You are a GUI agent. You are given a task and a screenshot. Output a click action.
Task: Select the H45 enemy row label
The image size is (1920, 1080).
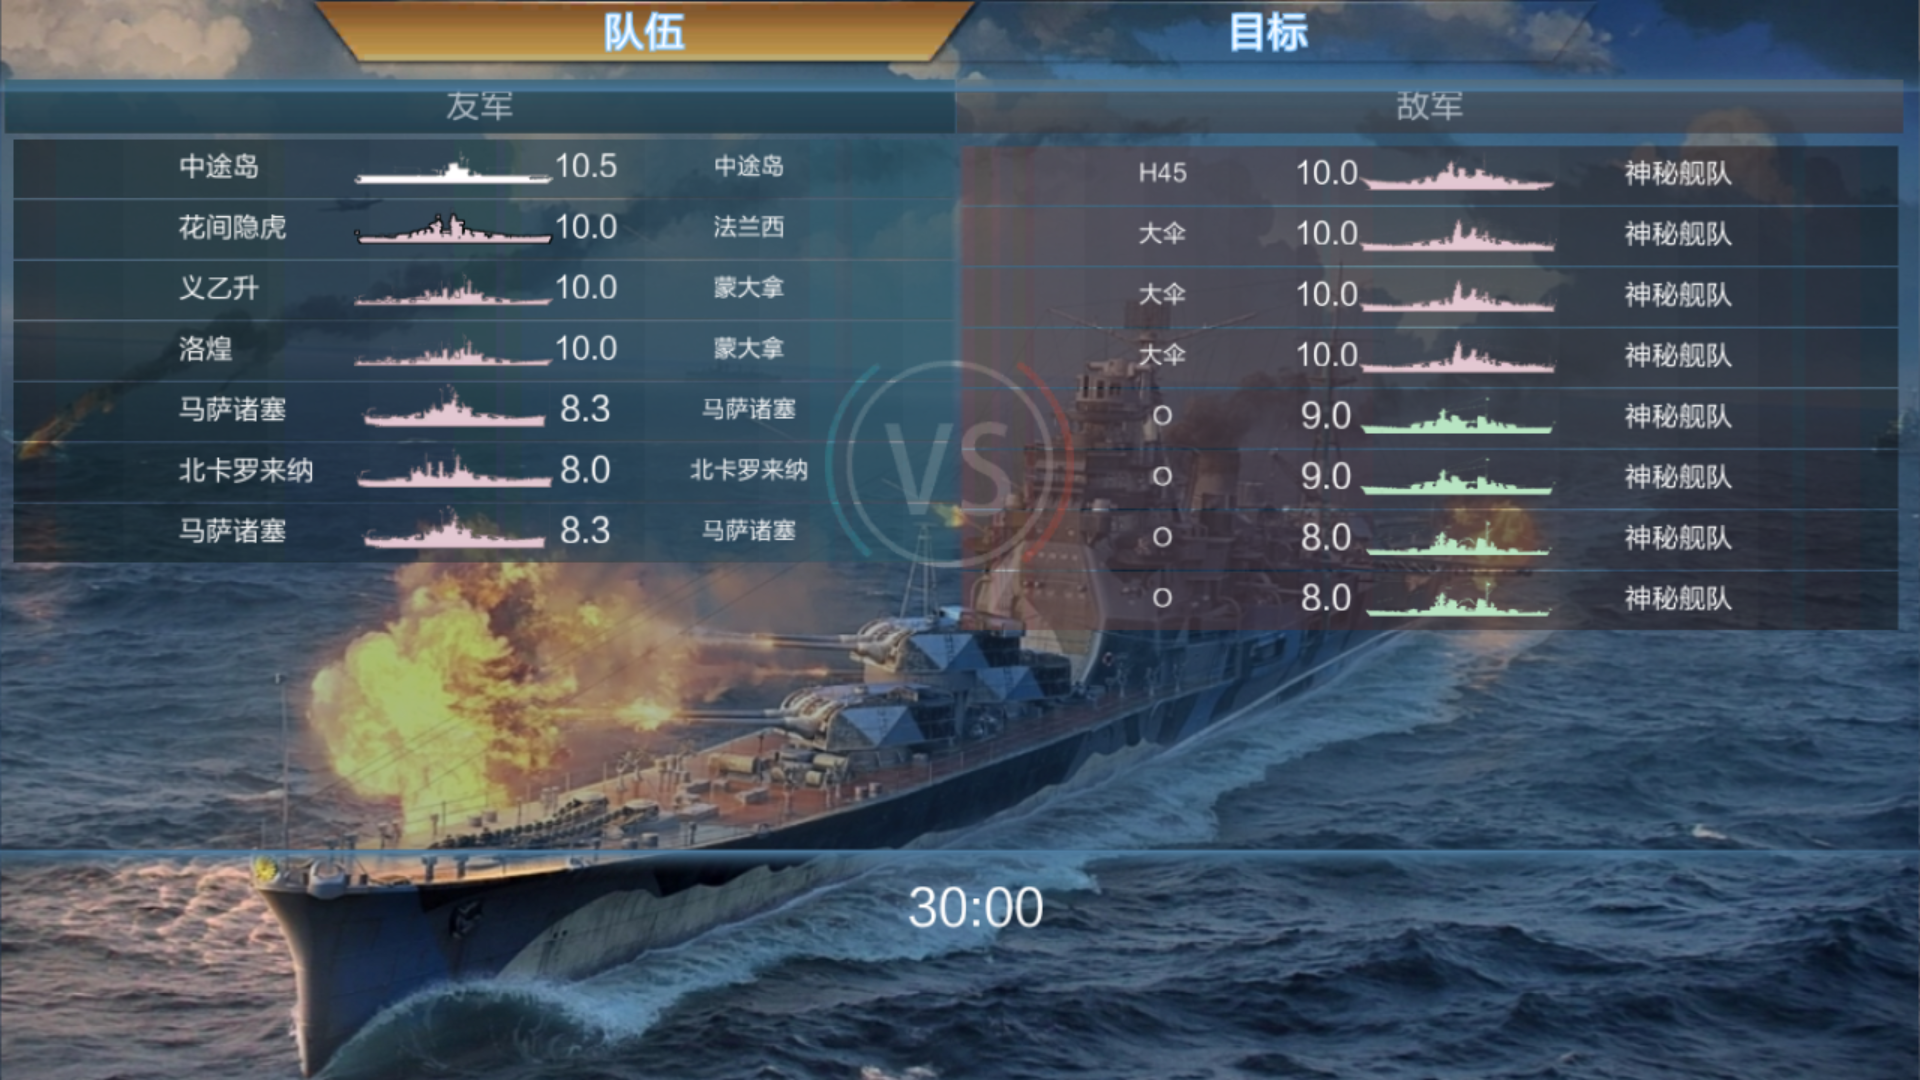pos(1162,174)
